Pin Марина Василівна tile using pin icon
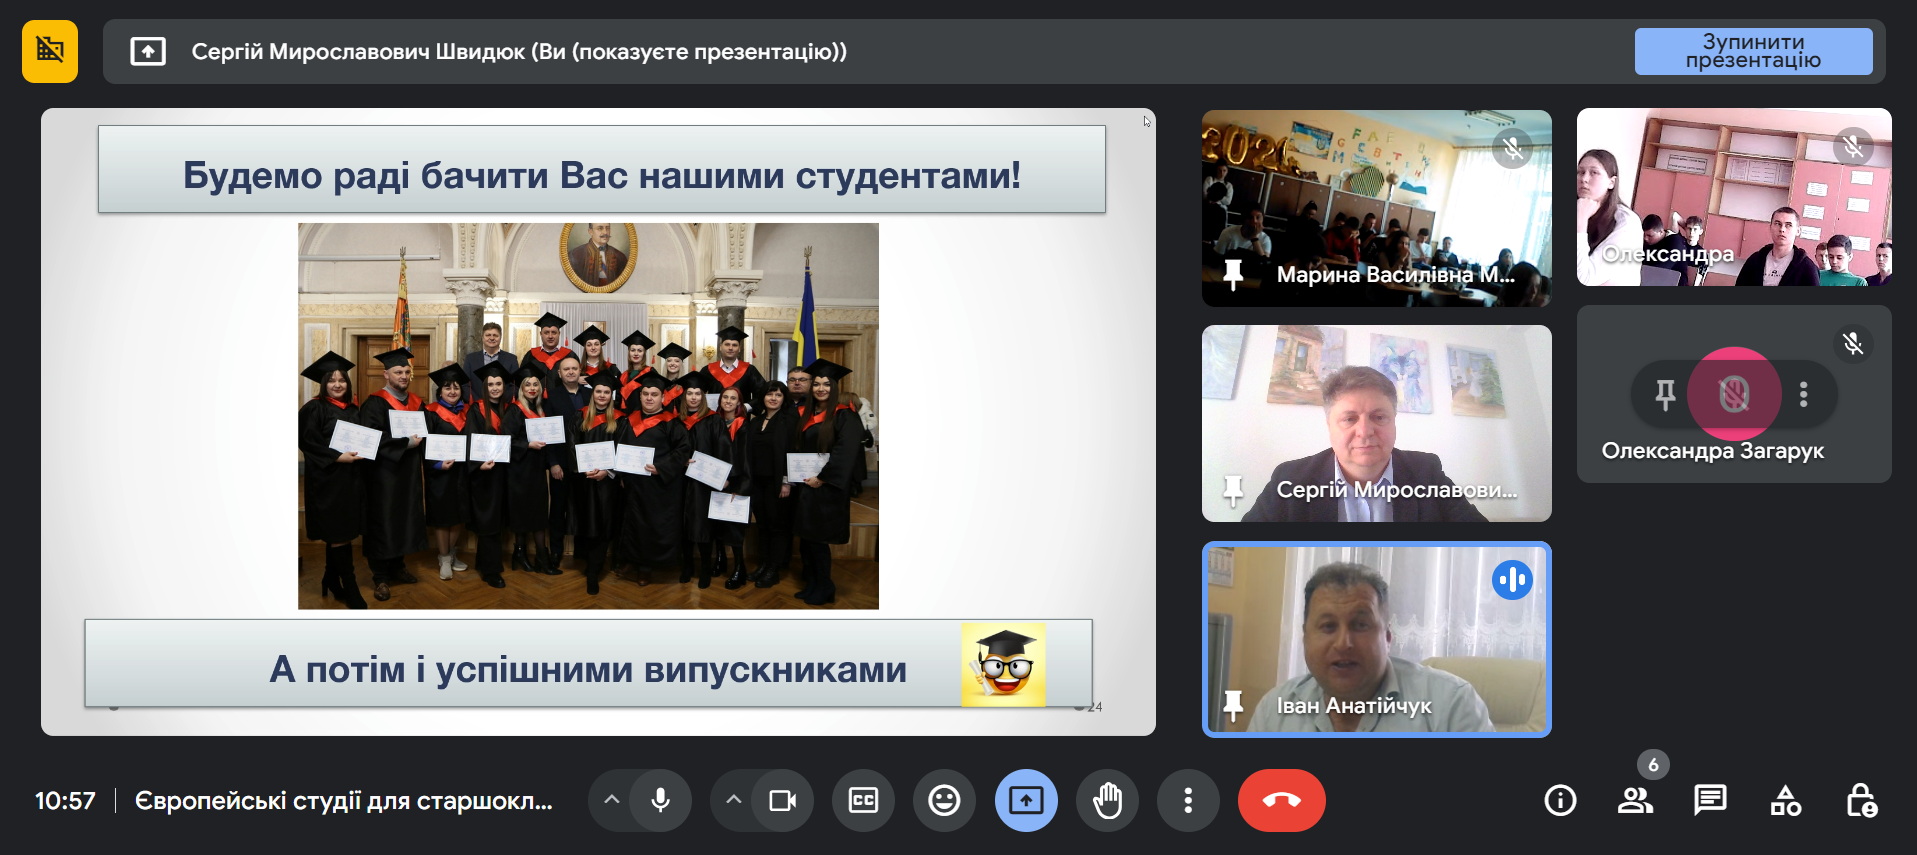 pyautogui.click(x=1233, y=274)
